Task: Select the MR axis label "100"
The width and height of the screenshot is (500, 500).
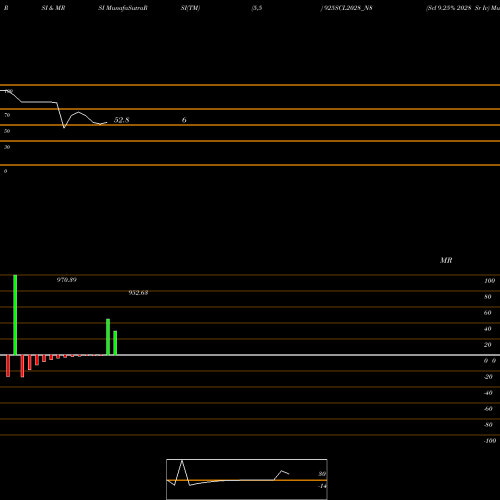Action: point(490,281)
